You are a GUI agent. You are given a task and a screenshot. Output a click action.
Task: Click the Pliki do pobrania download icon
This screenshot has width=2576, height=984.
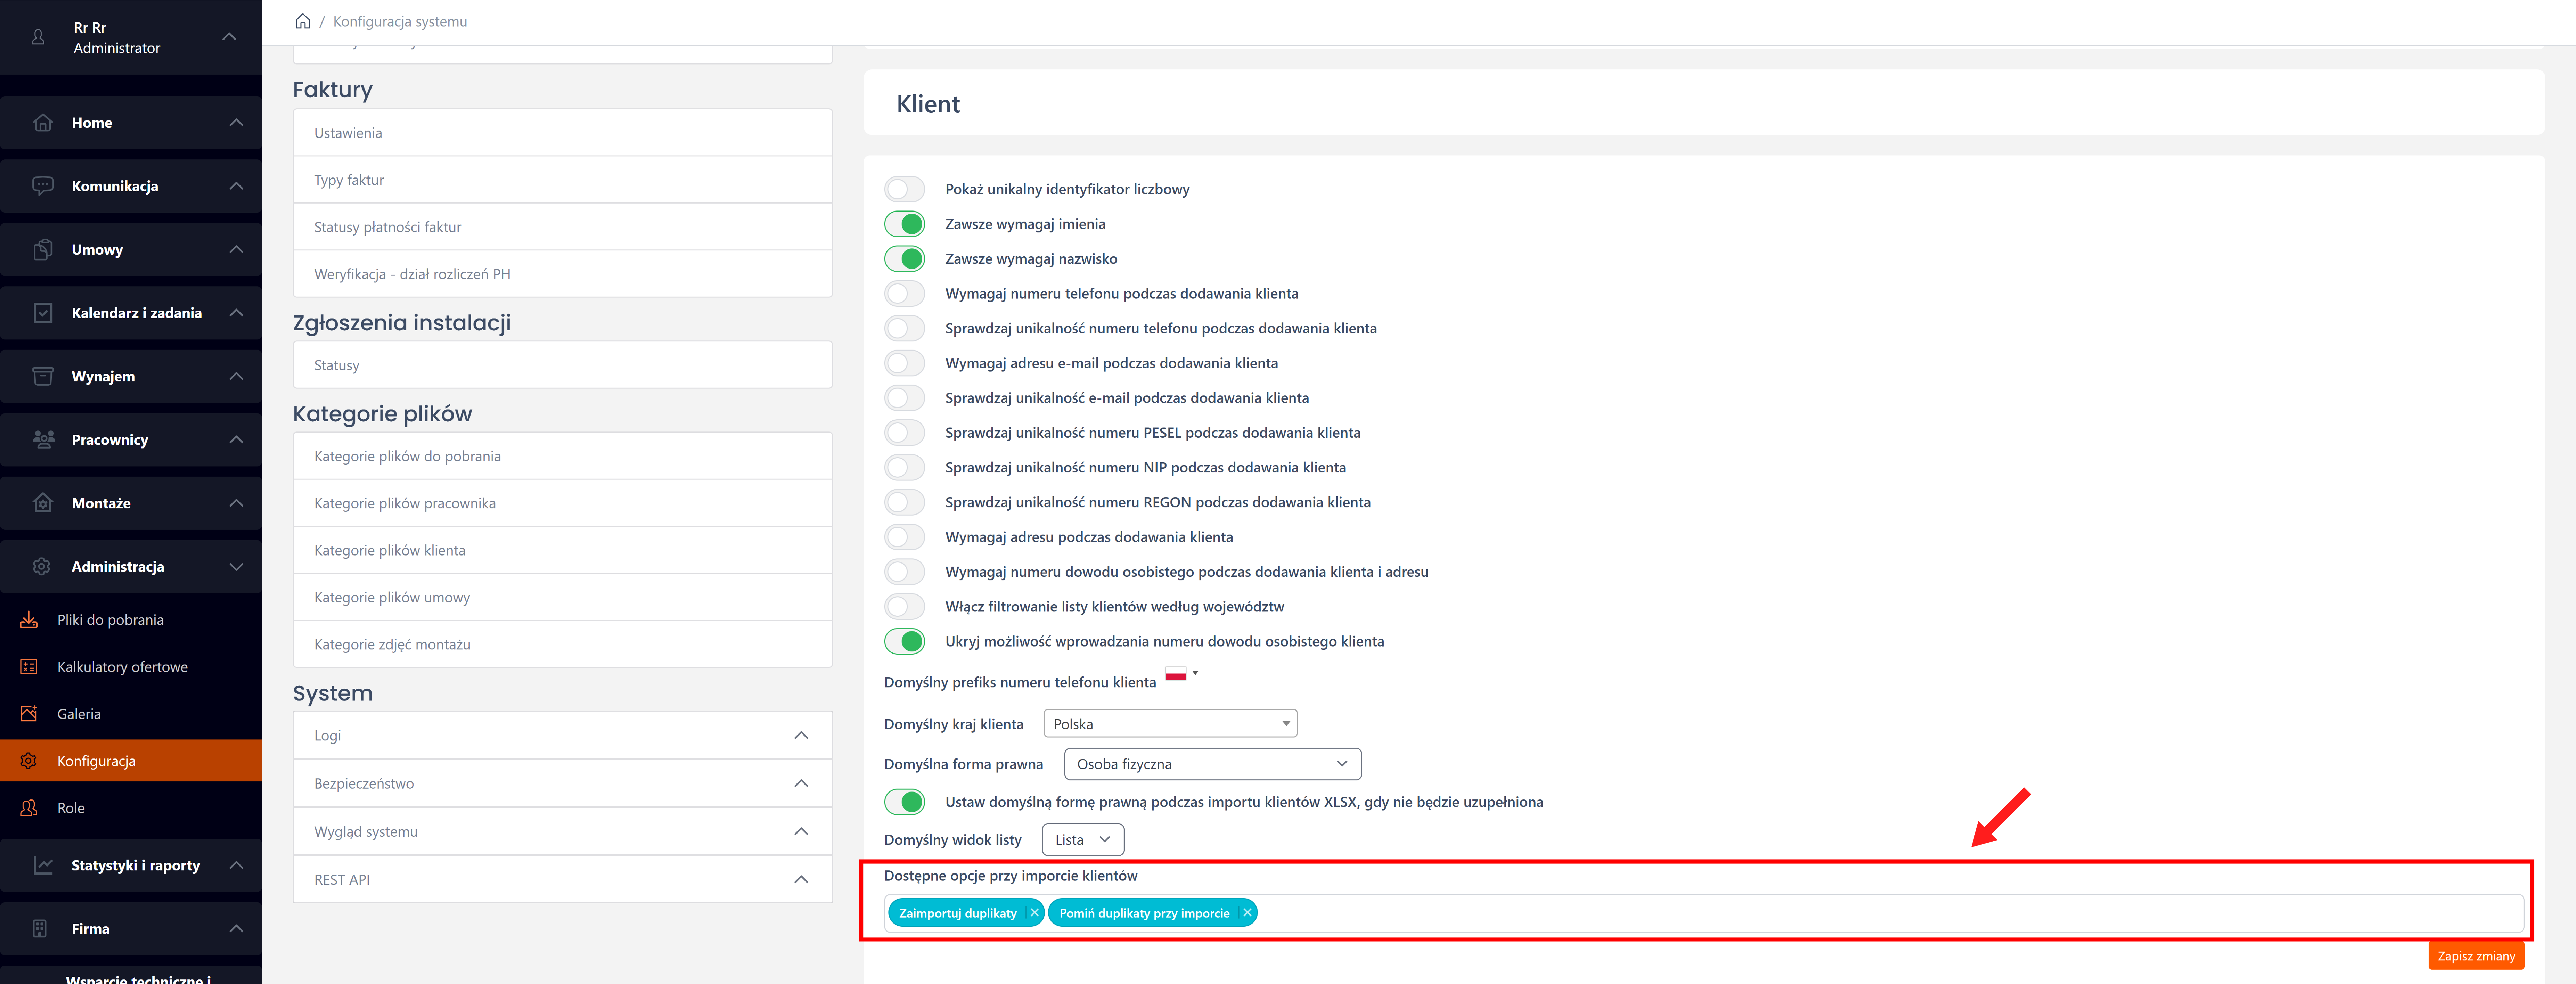pos(29,620)
